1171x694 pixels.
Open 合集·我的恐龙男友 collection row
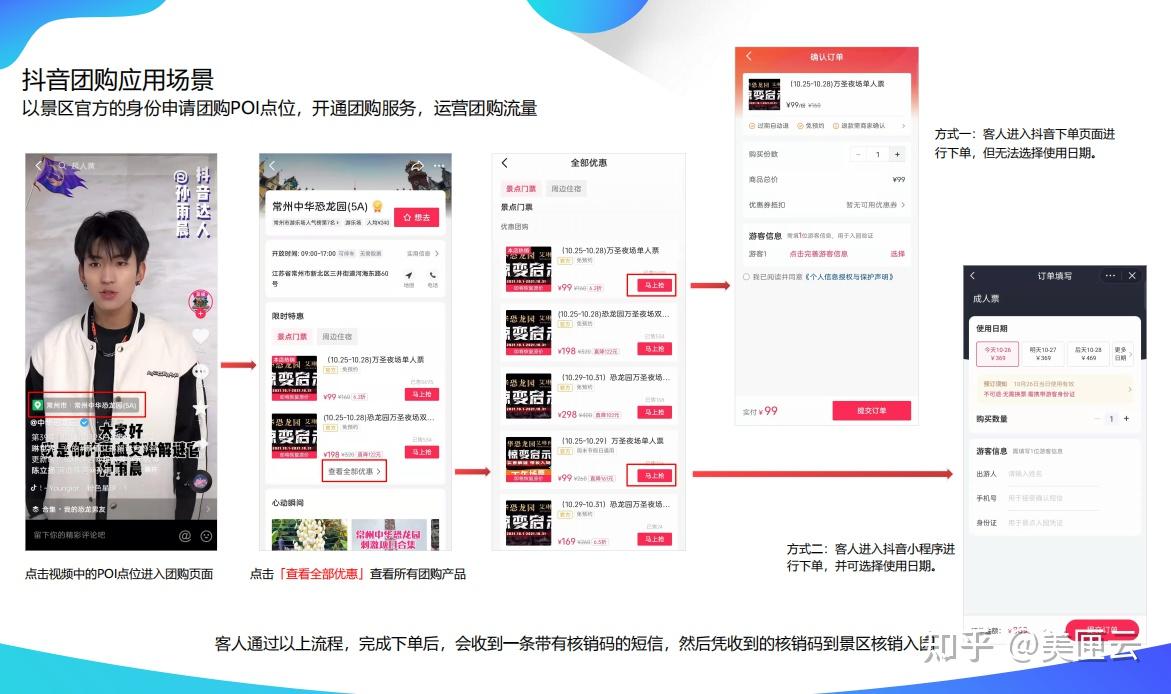(x=119, y=509)
